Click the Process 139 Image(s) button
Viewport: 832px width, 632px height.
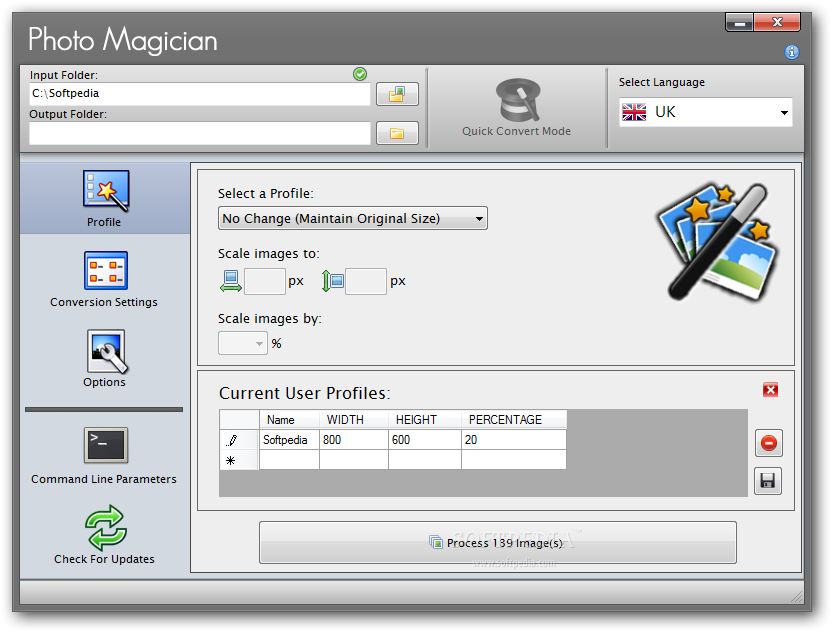(x=498, y=542)
